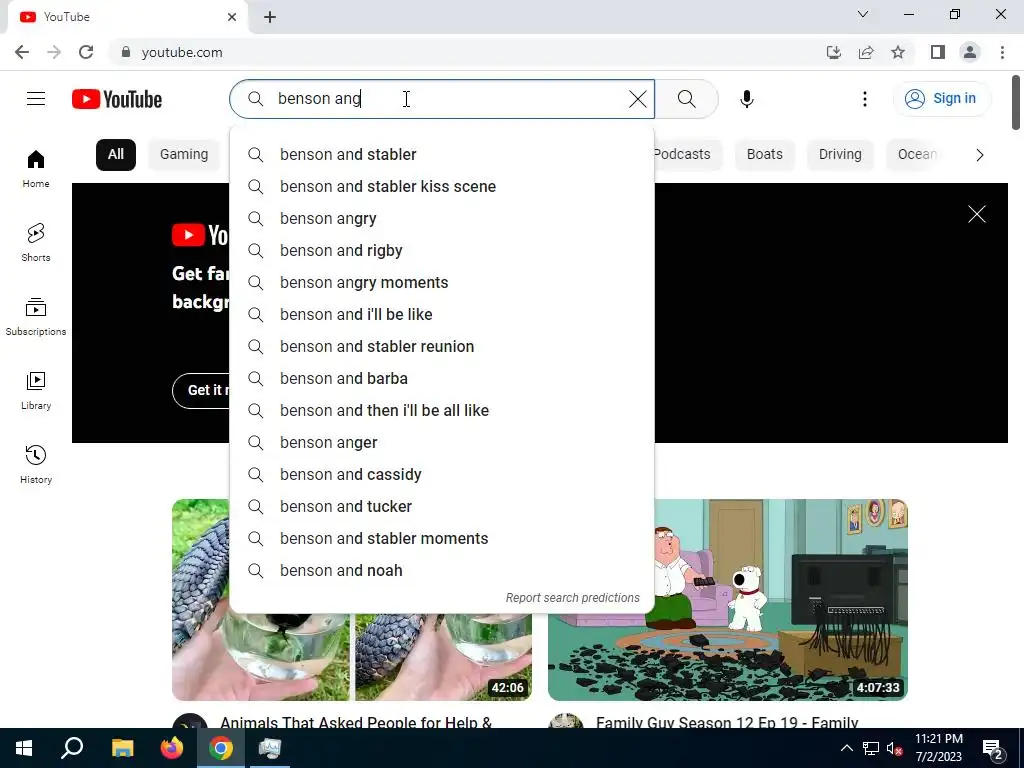Submit search with the magnifier button
This screenshot has width=1024, height=768.
pyautogui.click(x=686, y=99)
